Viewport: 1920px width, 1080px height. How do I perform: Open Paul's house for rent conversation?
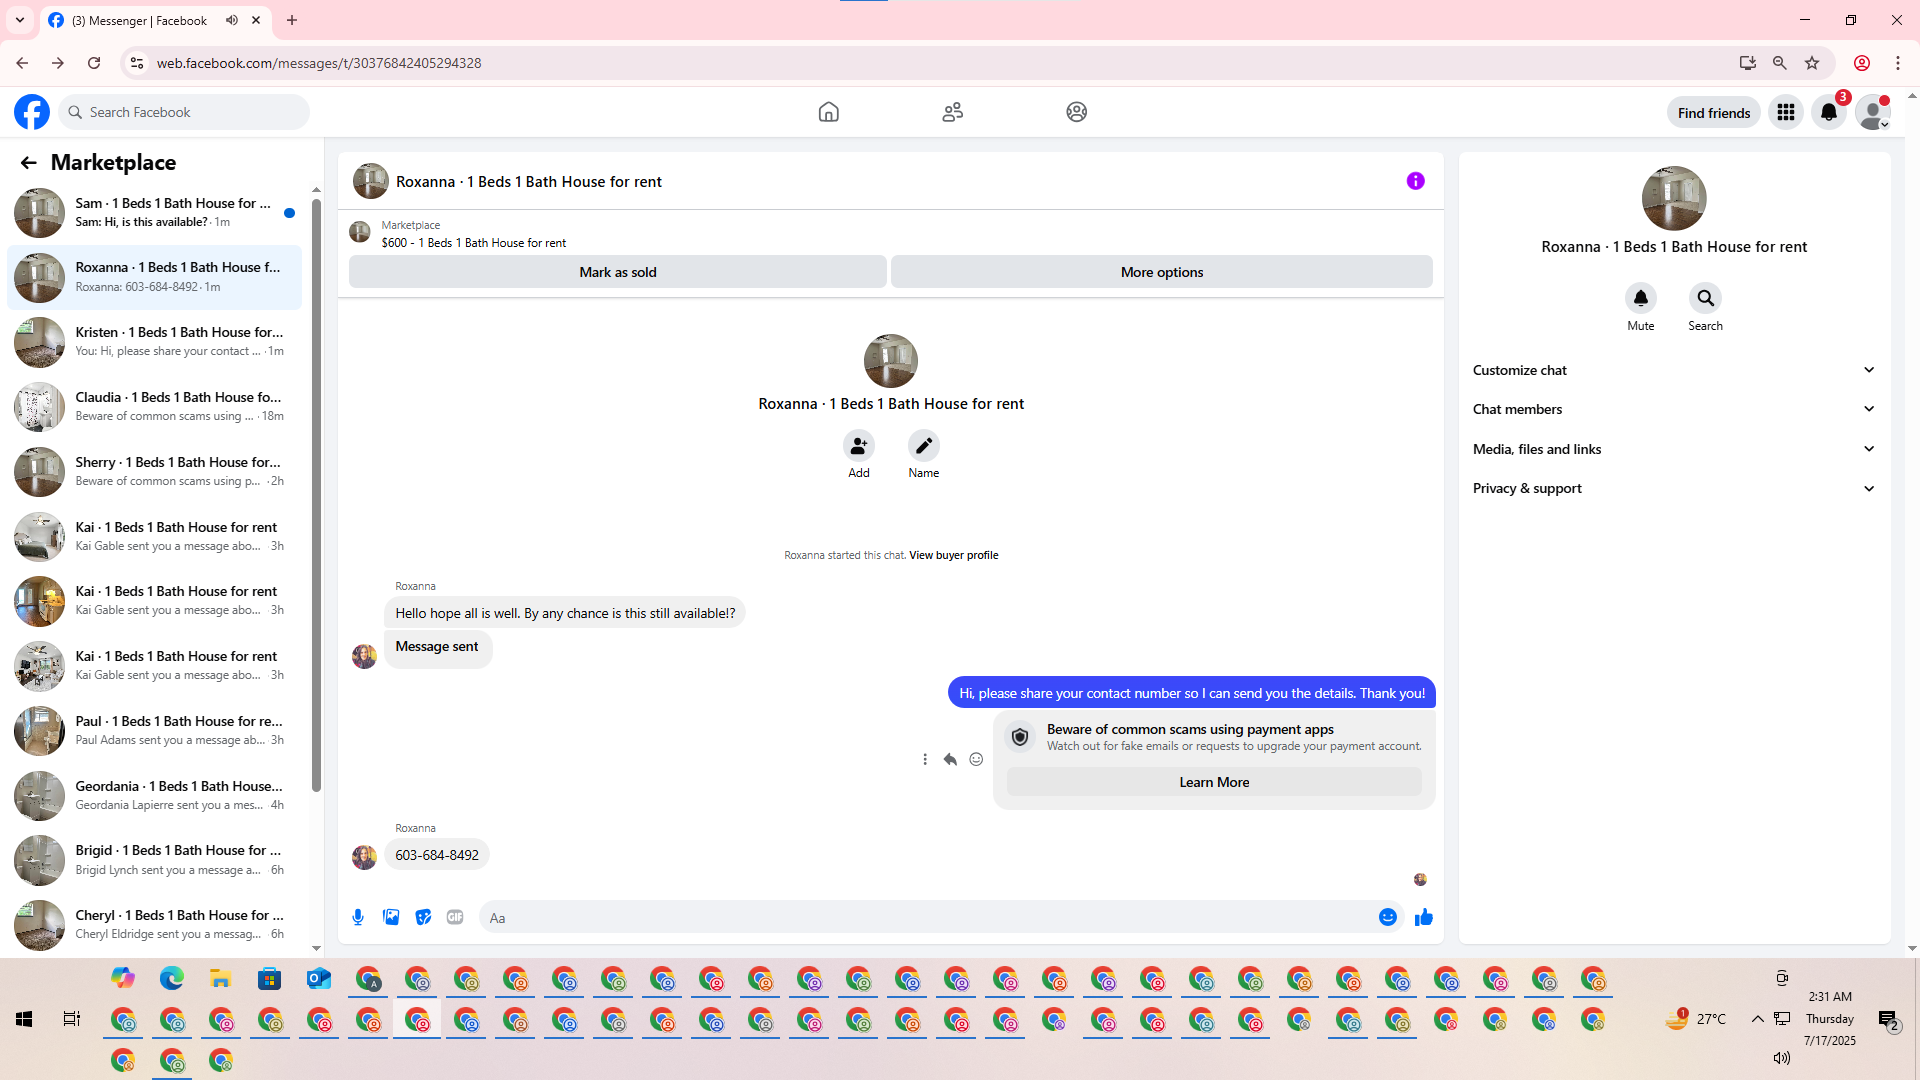click(155, 731)
